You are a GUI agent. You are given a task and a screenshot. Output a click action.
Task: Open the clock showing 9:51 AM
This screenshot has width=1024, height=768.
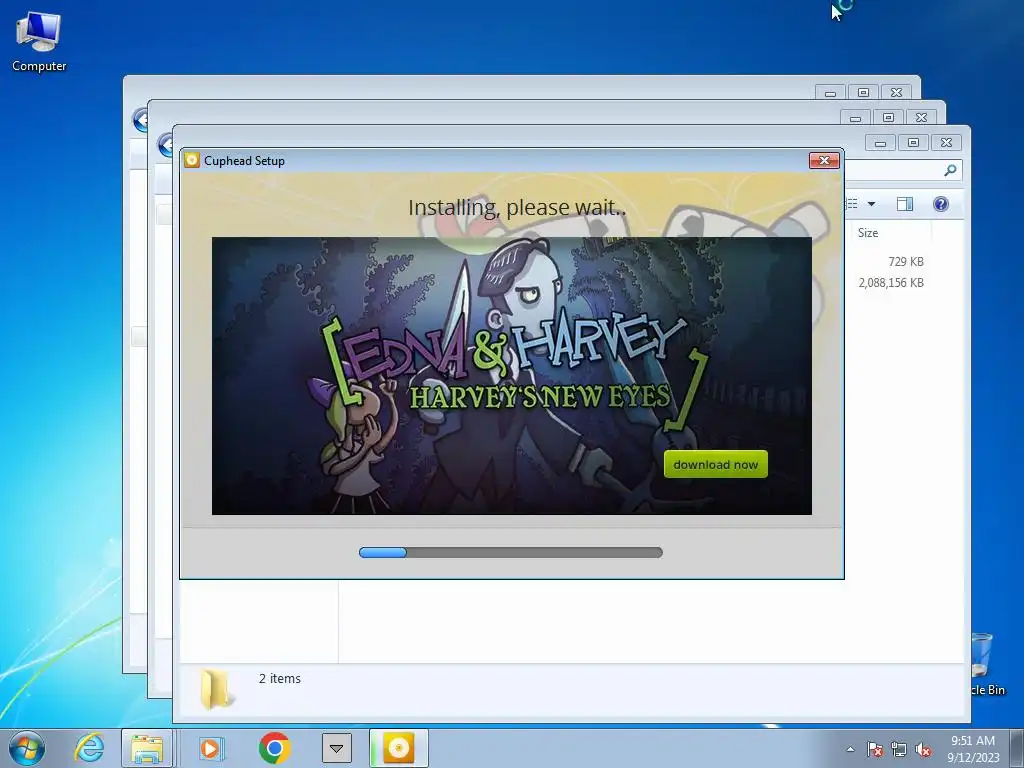coord(973,748)
